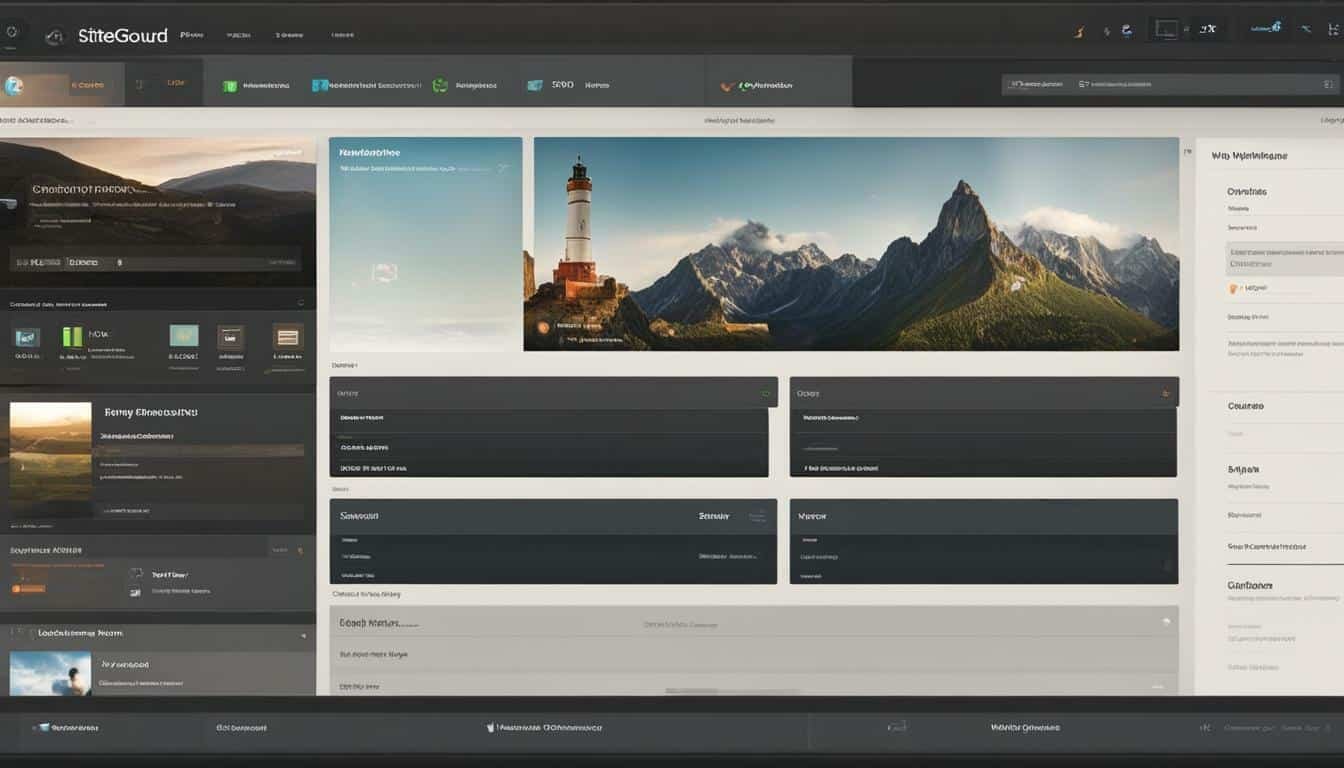Open the sunset field thumbnail
Screen dimensions: 1344x768
[50, 454]
